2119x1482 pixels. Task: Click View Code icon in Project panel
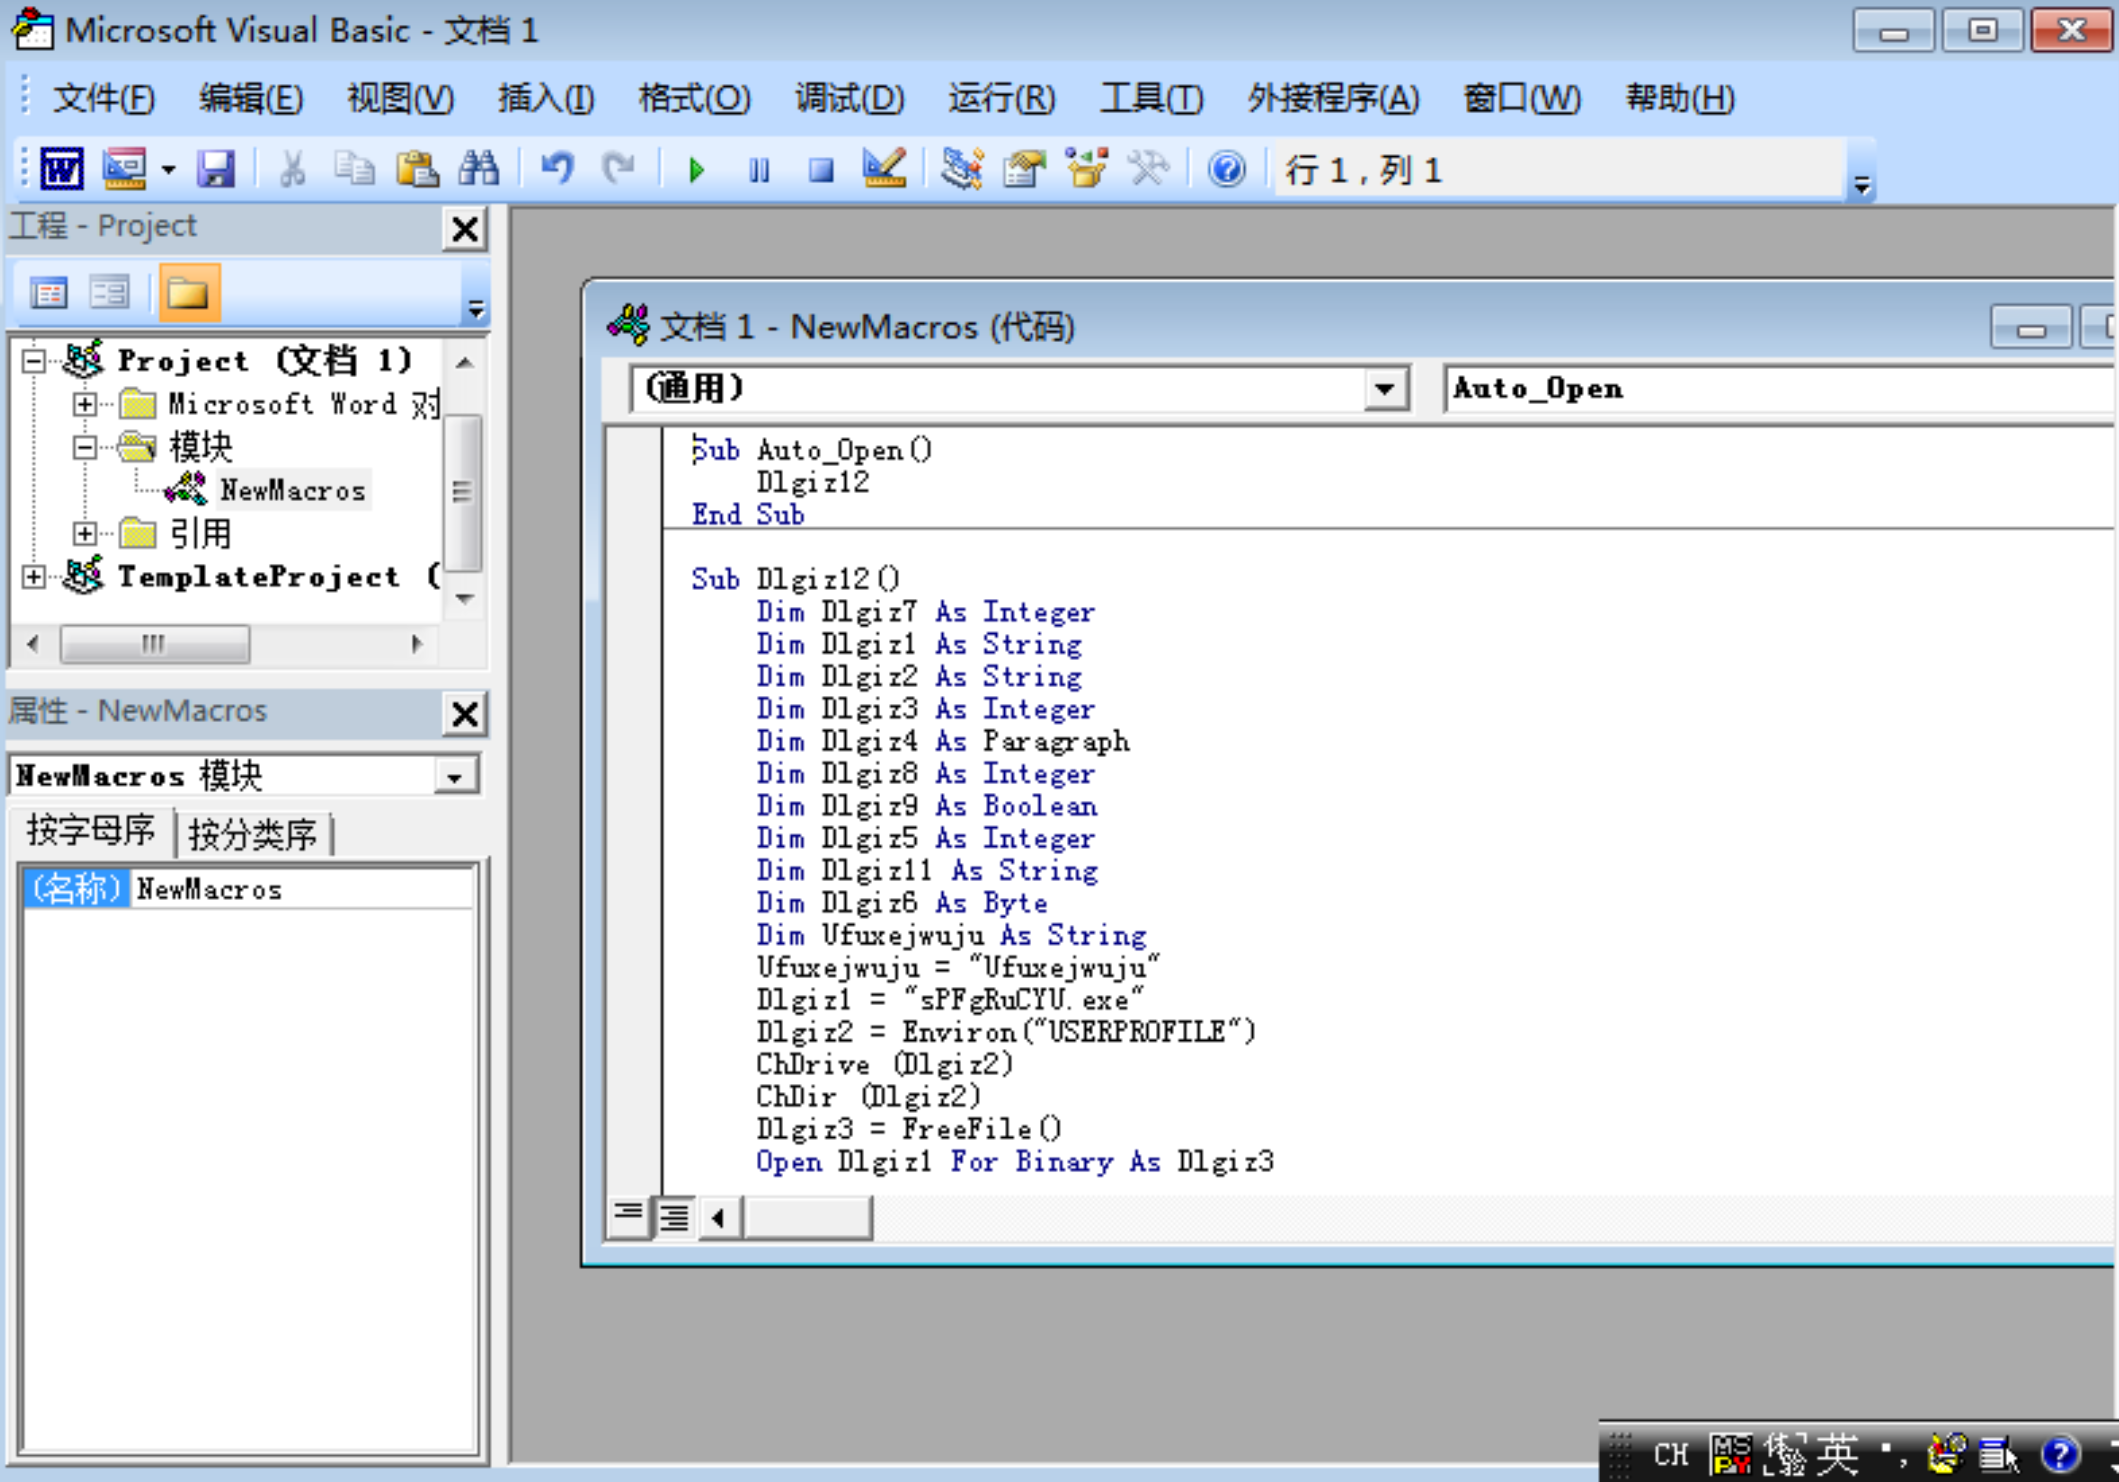[x=48, y=293]
